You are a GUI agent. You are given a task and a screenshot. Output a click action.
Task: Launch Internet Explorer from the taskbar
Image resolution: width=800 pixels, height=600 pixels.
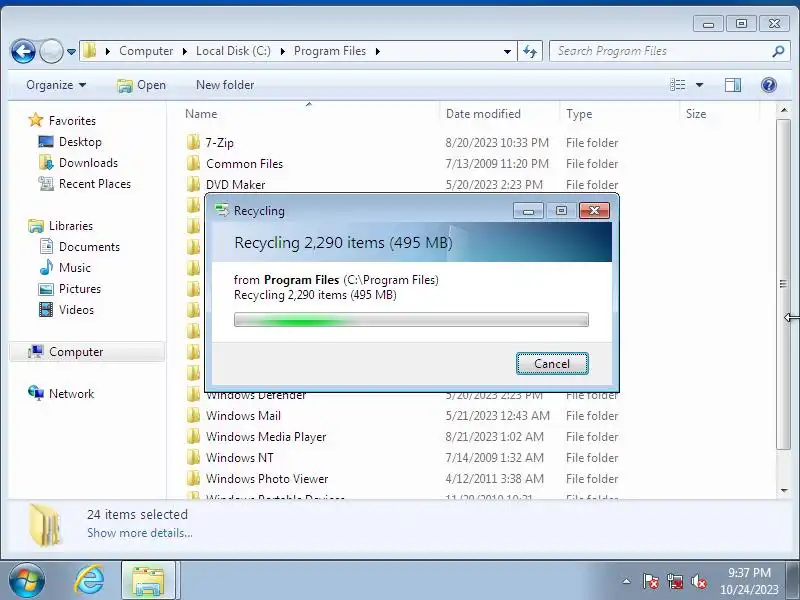(x=89, y=581)
